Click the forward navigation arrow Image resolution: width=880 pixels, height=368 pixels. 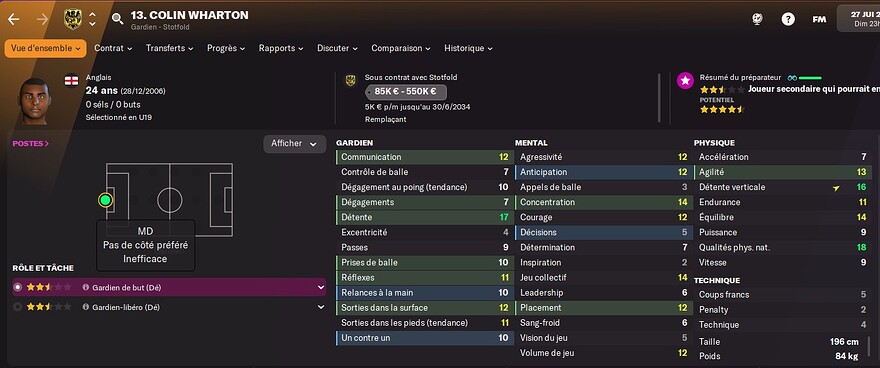[42, 19]
